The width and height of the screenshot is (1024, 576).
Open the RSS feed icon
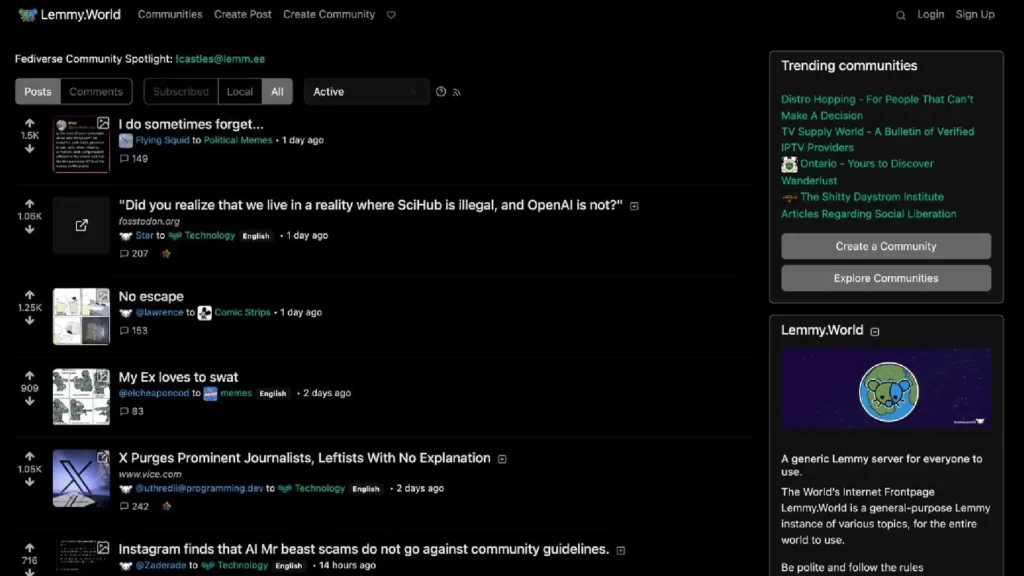457,92
